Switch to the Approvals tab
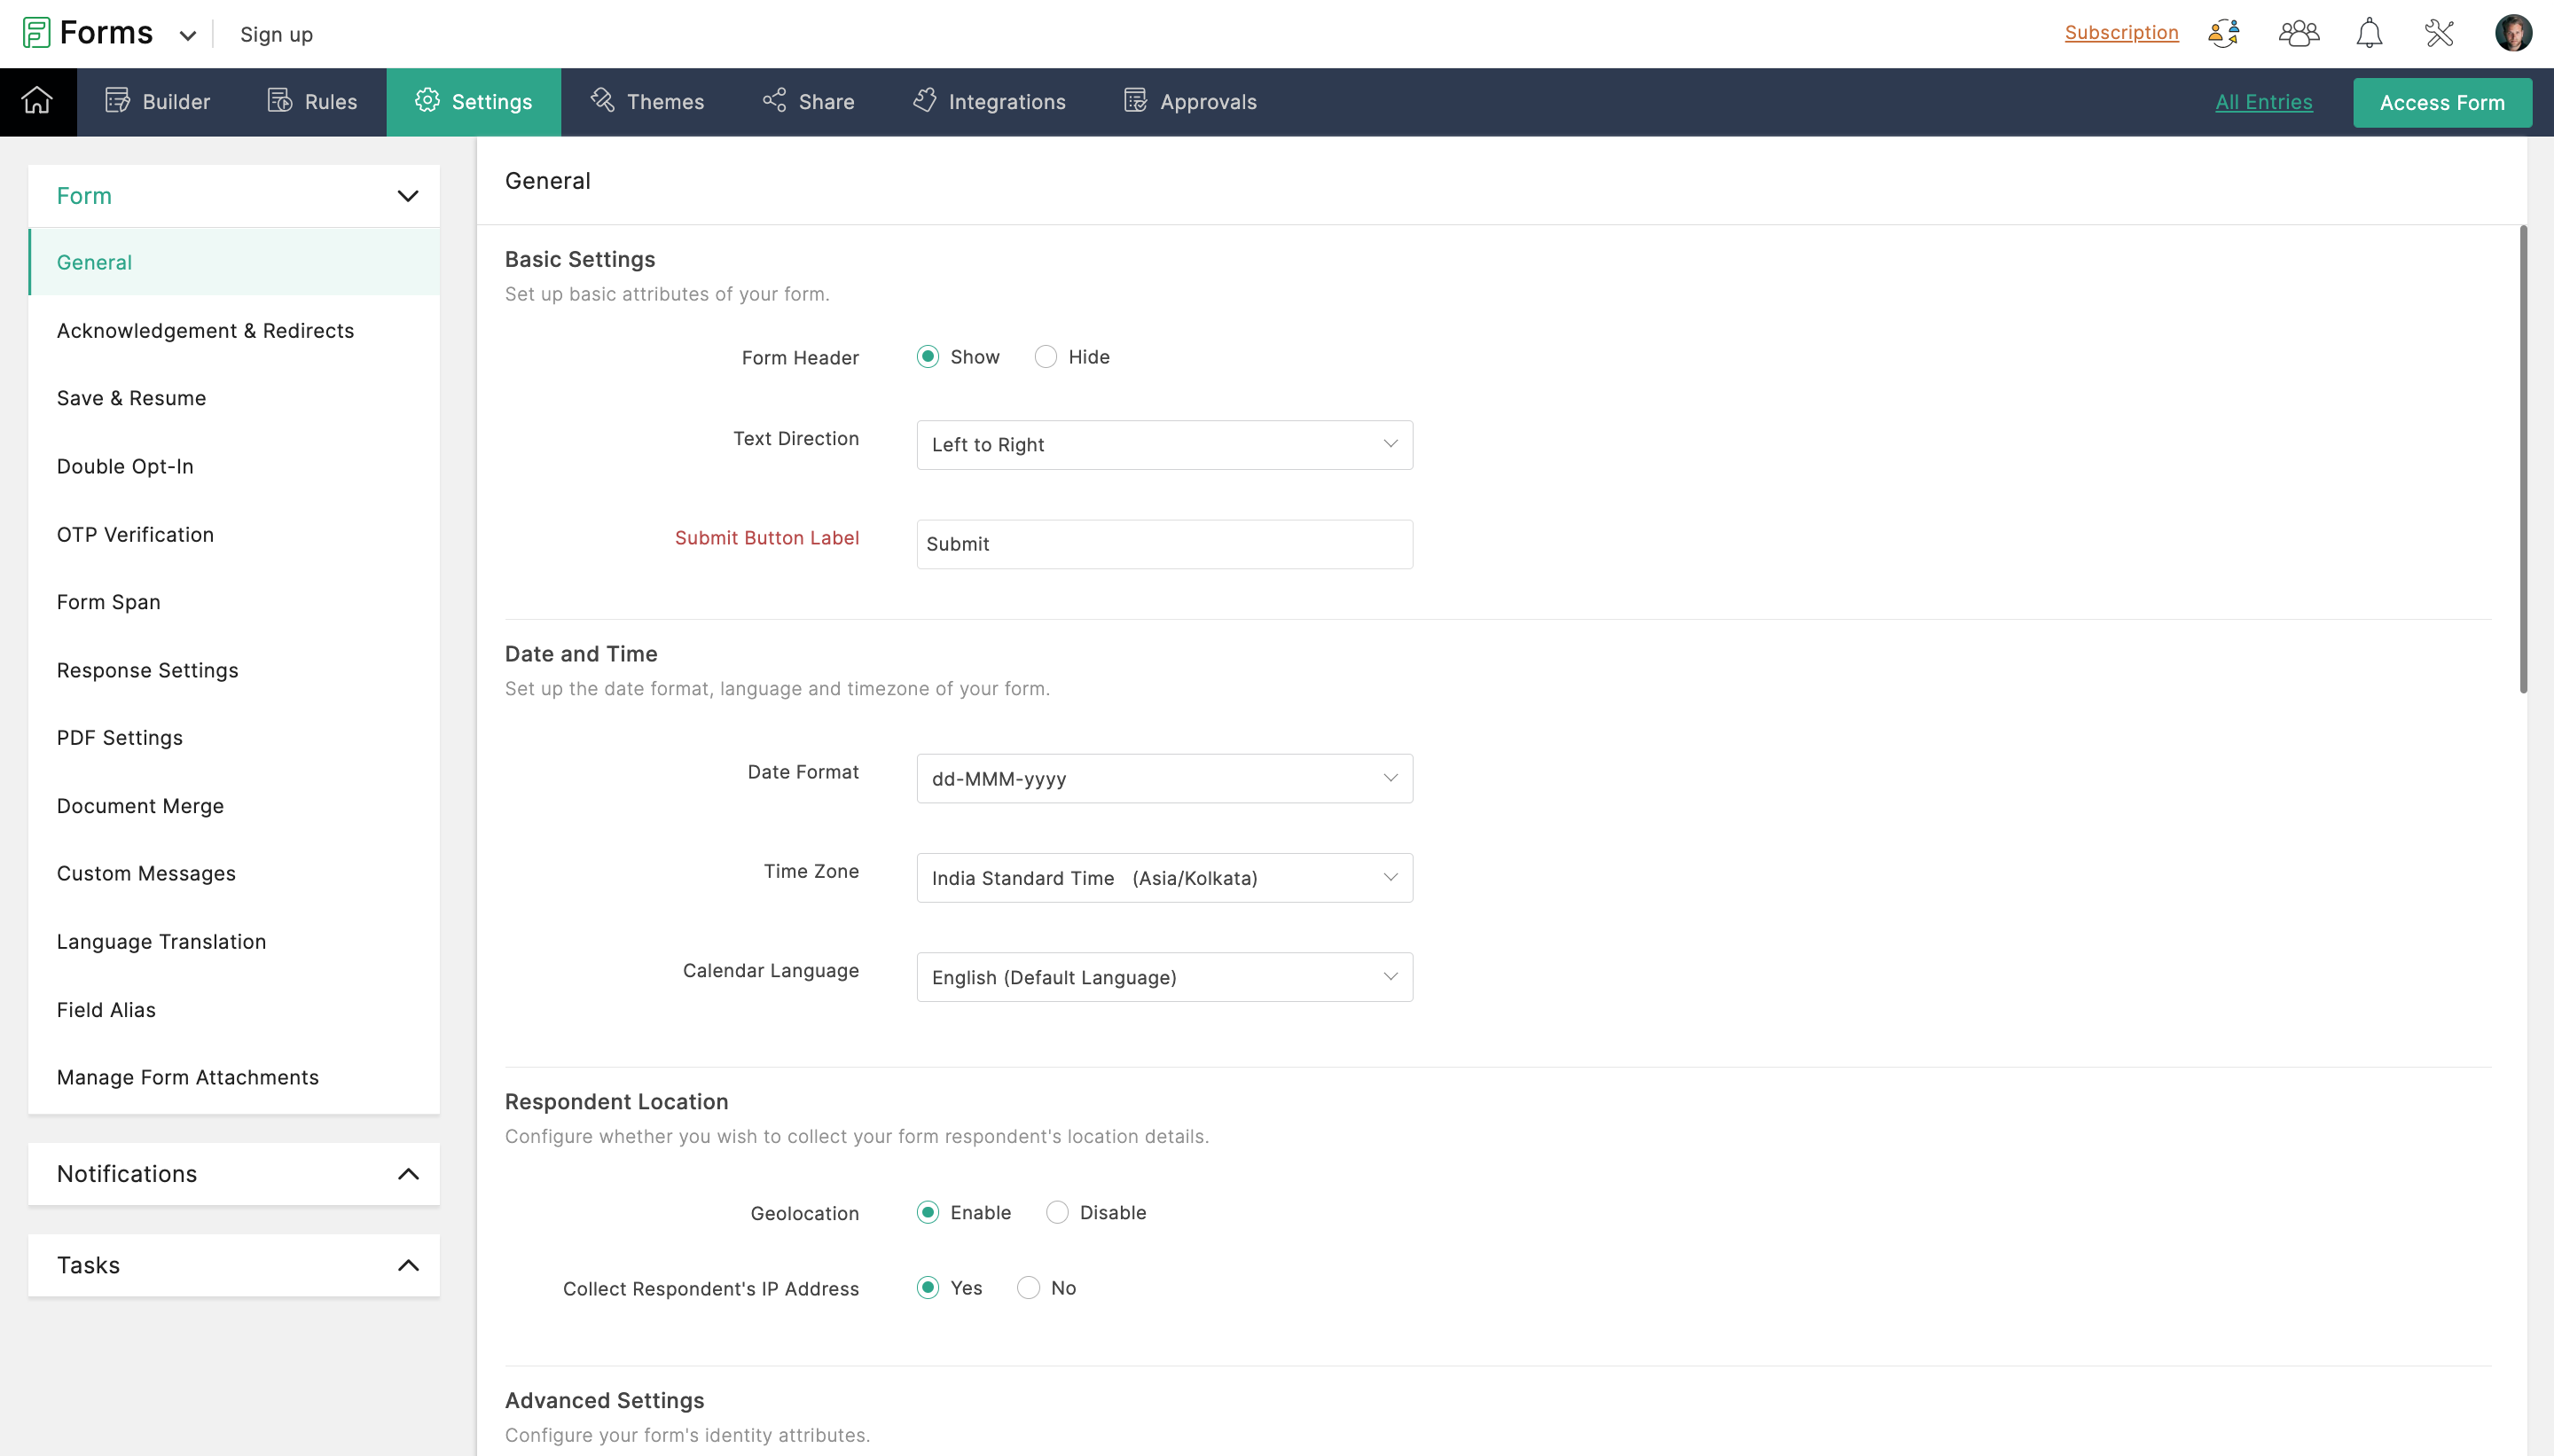This screenshot has width=2554, height=1456. click(1190, 102)
